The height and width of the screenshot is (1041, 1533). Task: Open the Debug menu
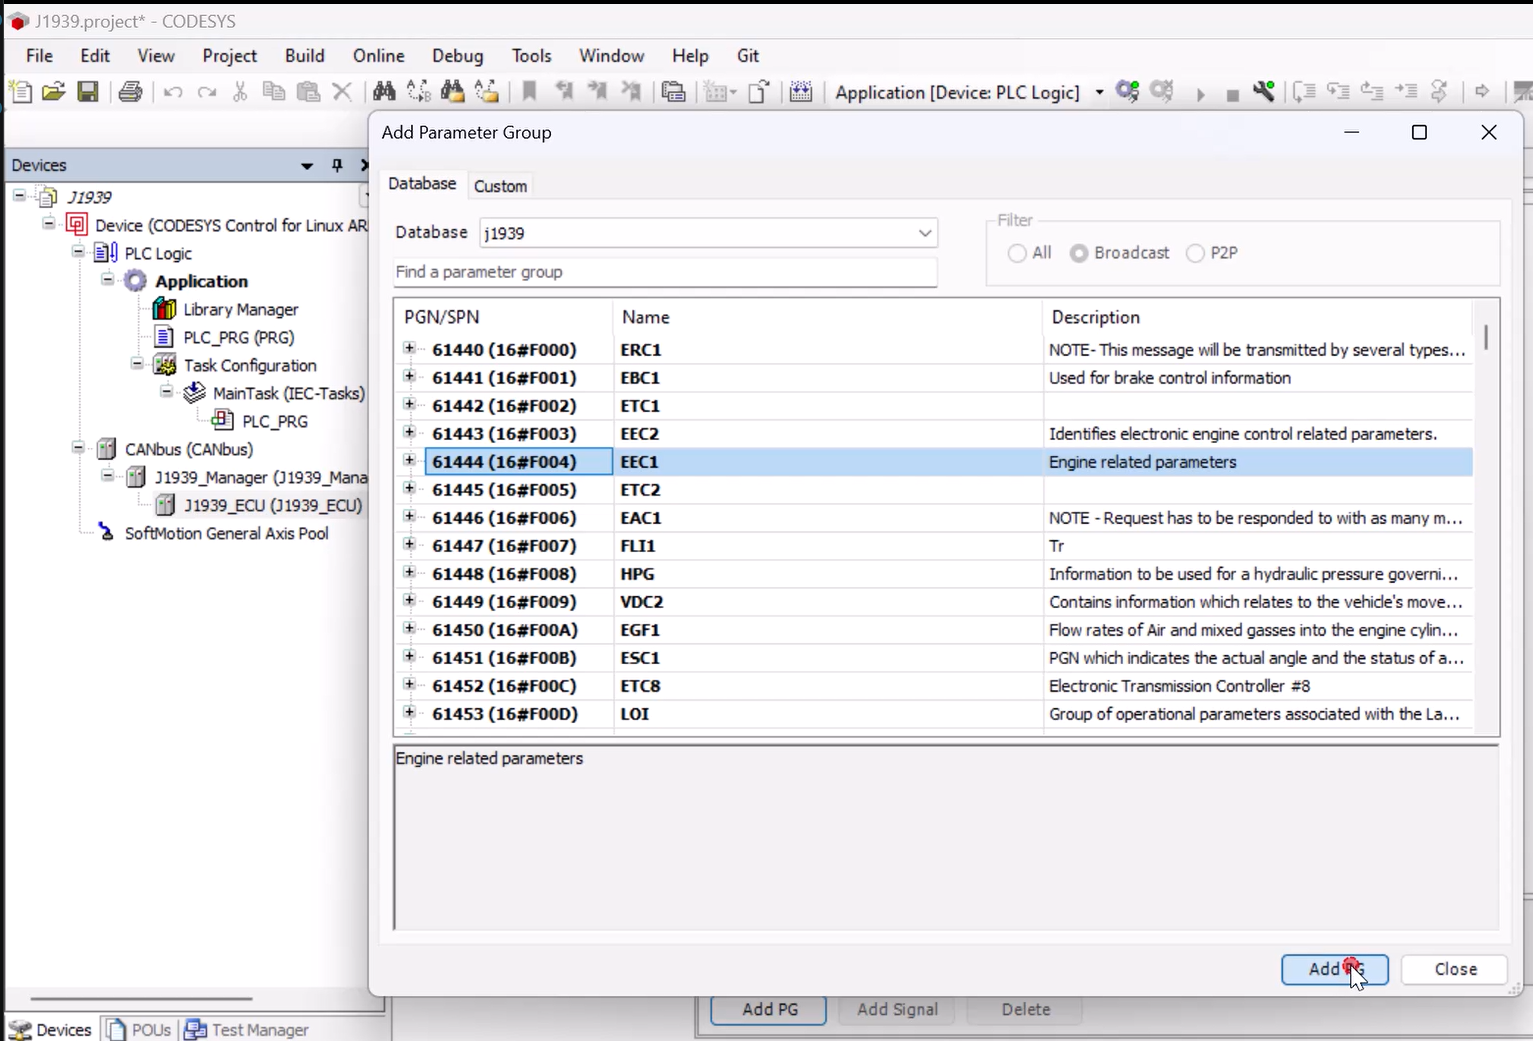tap(457, 56)
